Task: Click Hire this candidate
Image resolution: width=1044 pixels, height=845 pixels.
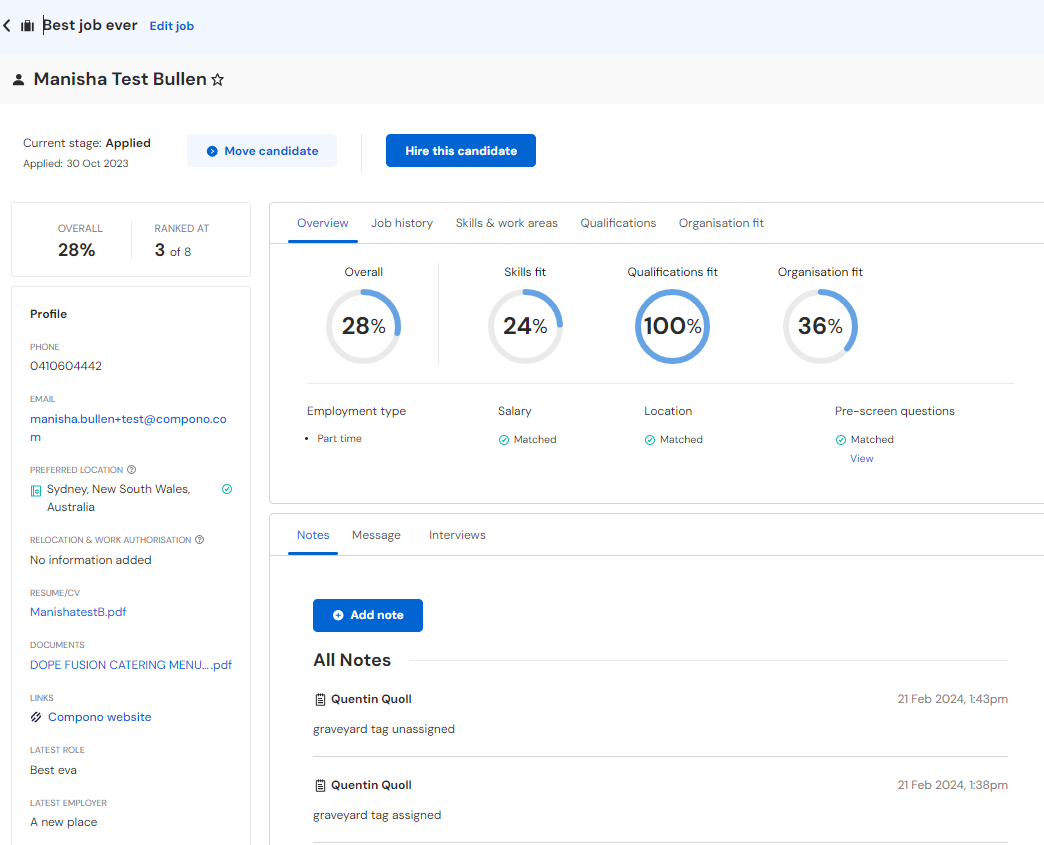Action: 461,150
